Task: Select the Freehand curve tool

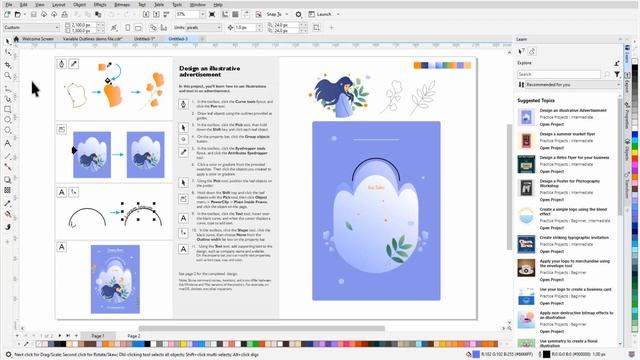Action: [x=8, y=89]
